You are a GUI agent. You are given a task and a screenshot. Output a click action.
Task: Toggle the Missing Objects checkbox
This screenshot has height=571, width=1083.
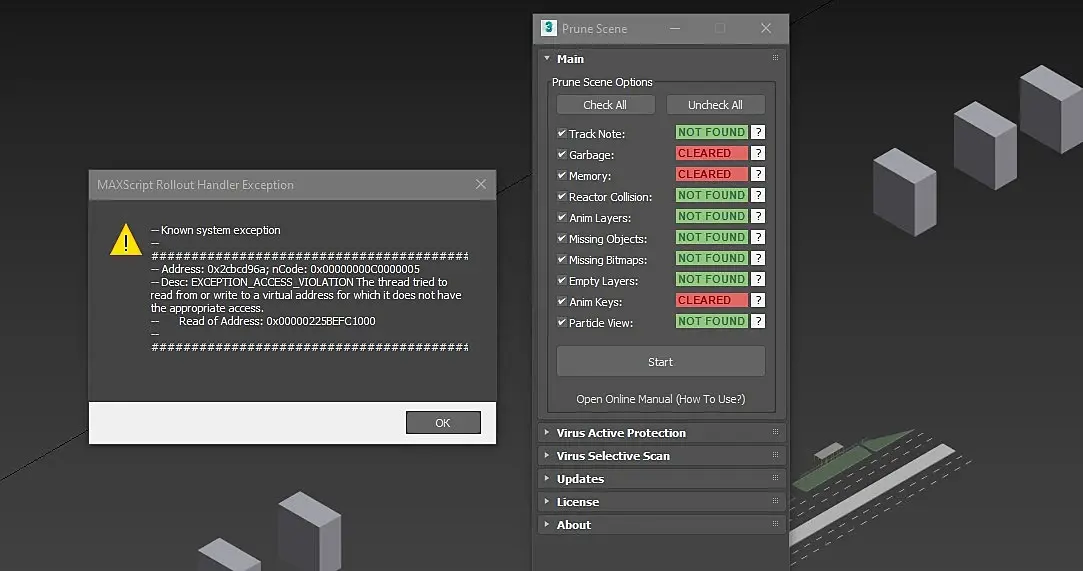click(562, 238)
